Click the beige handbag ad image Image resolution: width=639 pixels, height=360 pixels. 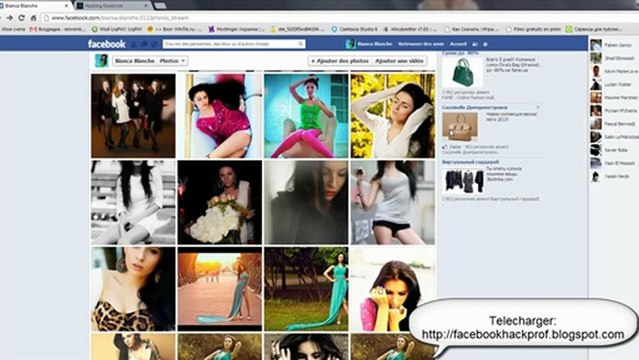(460, 127)
